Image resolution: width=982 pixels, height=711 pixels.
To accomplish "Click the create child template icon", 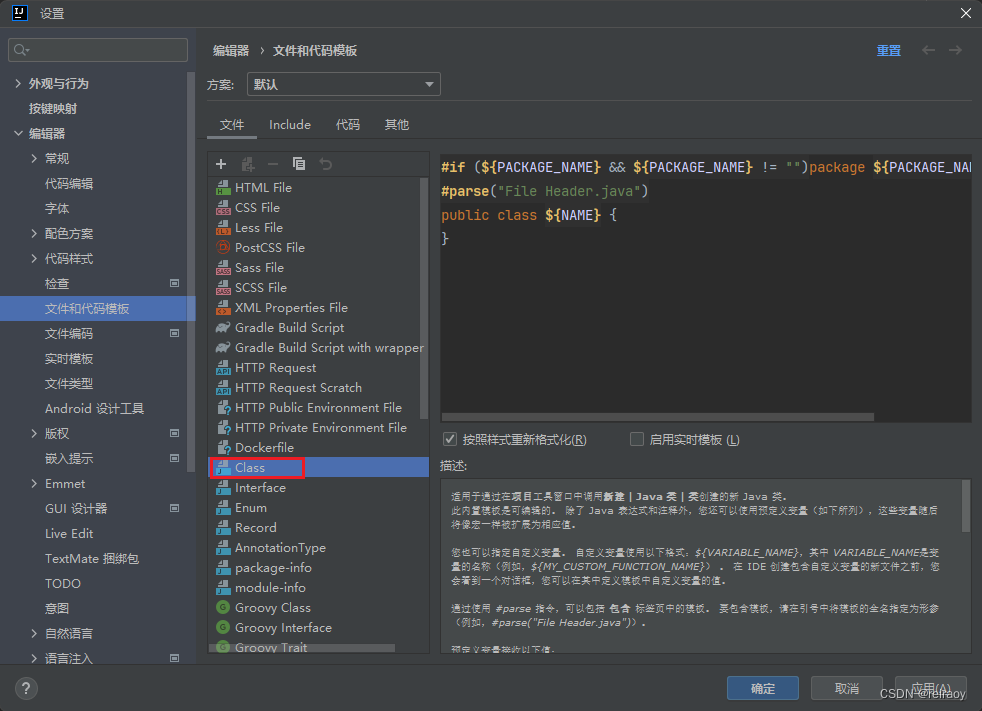I will click(246, 163).
